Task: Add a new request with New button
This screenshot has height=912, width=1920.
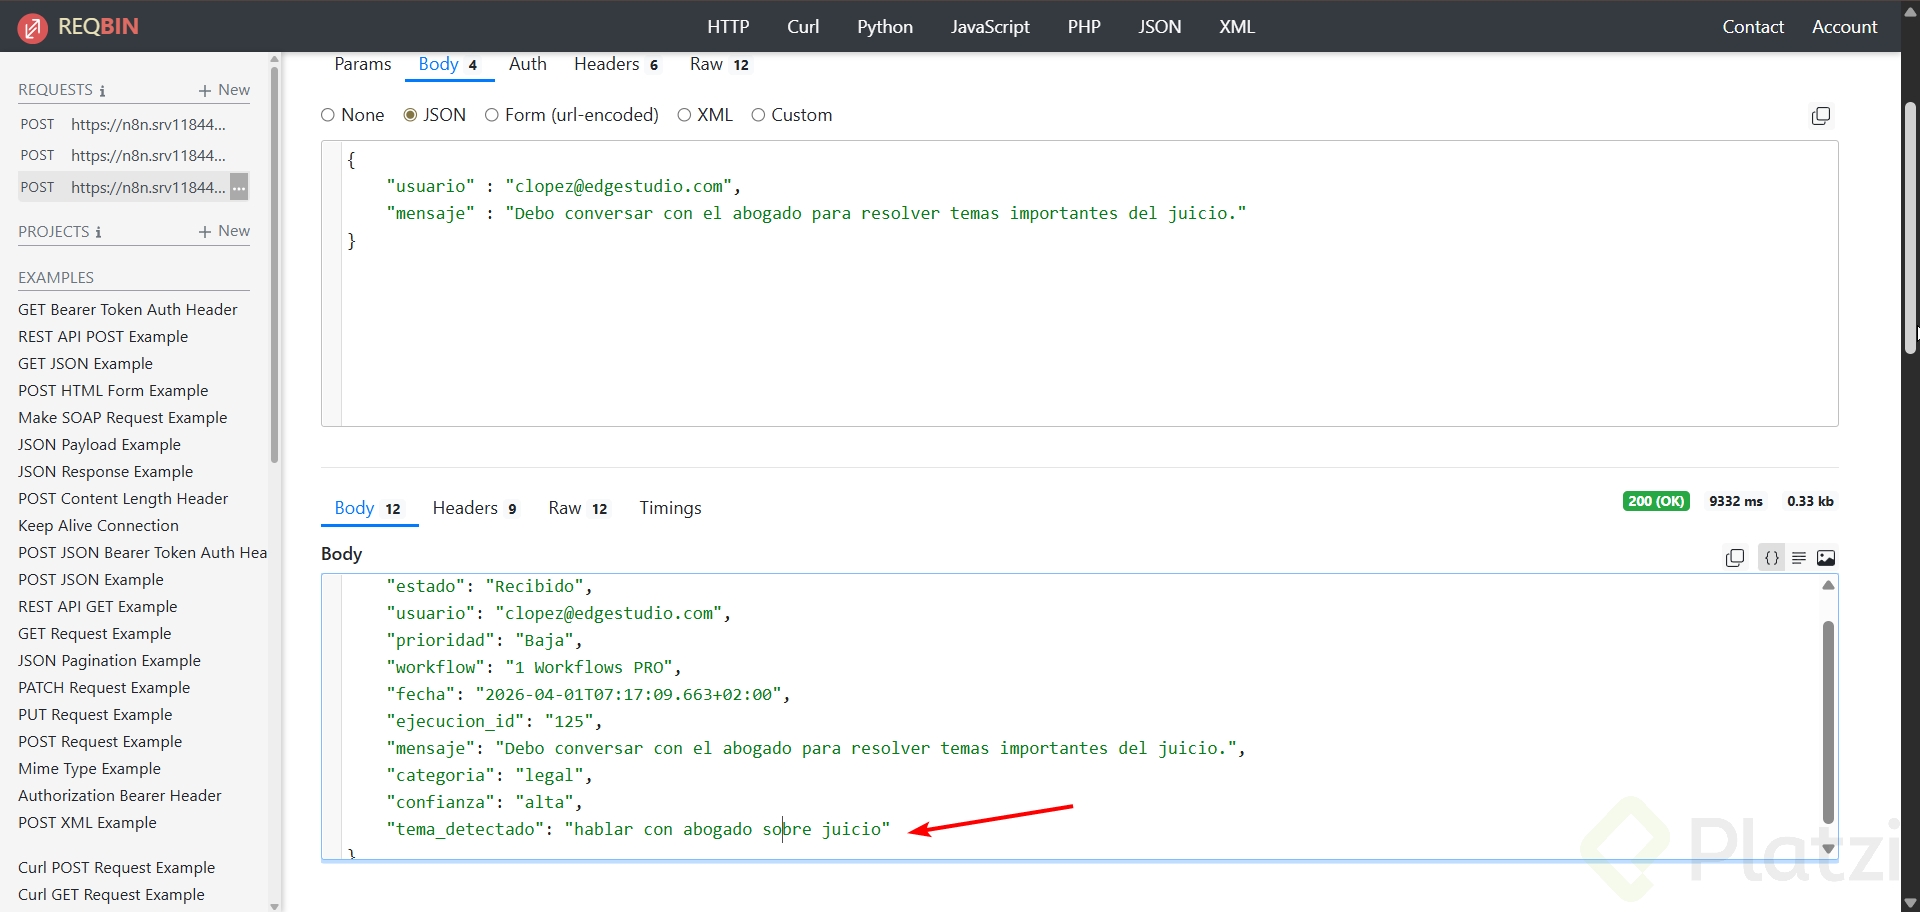Action: (x=225, y=90)
